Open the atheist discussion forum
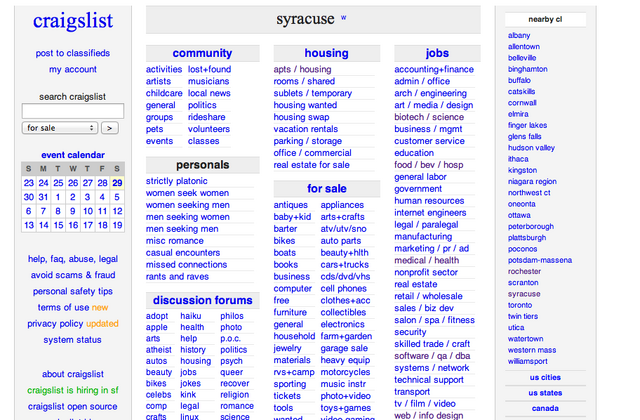 click(159, 350)
